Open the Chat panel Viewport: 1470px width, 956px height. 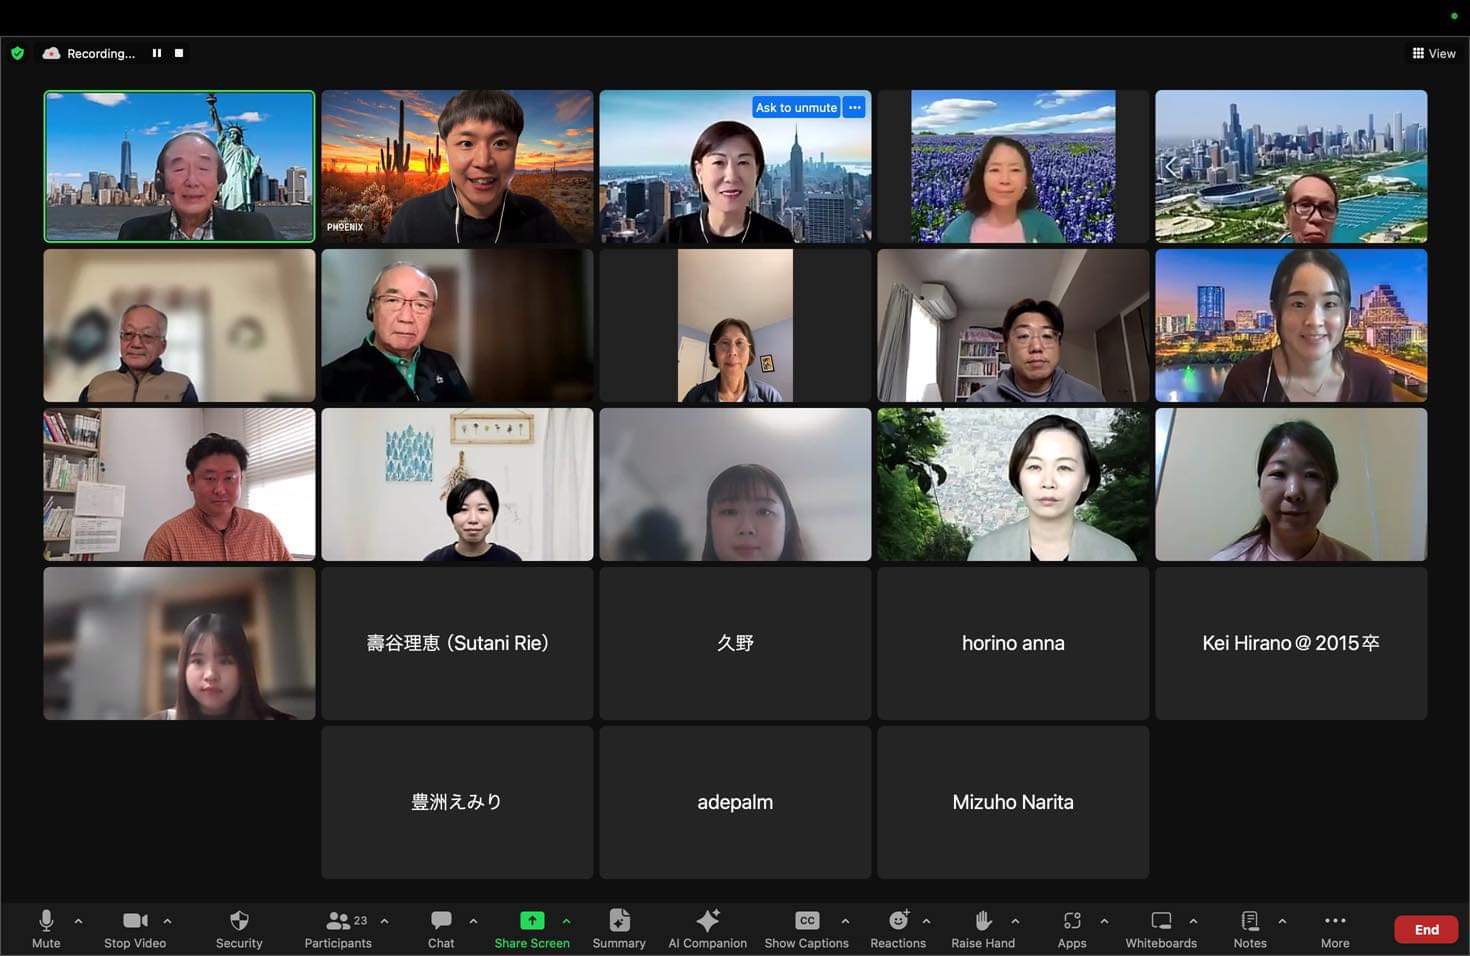[441, 928]
